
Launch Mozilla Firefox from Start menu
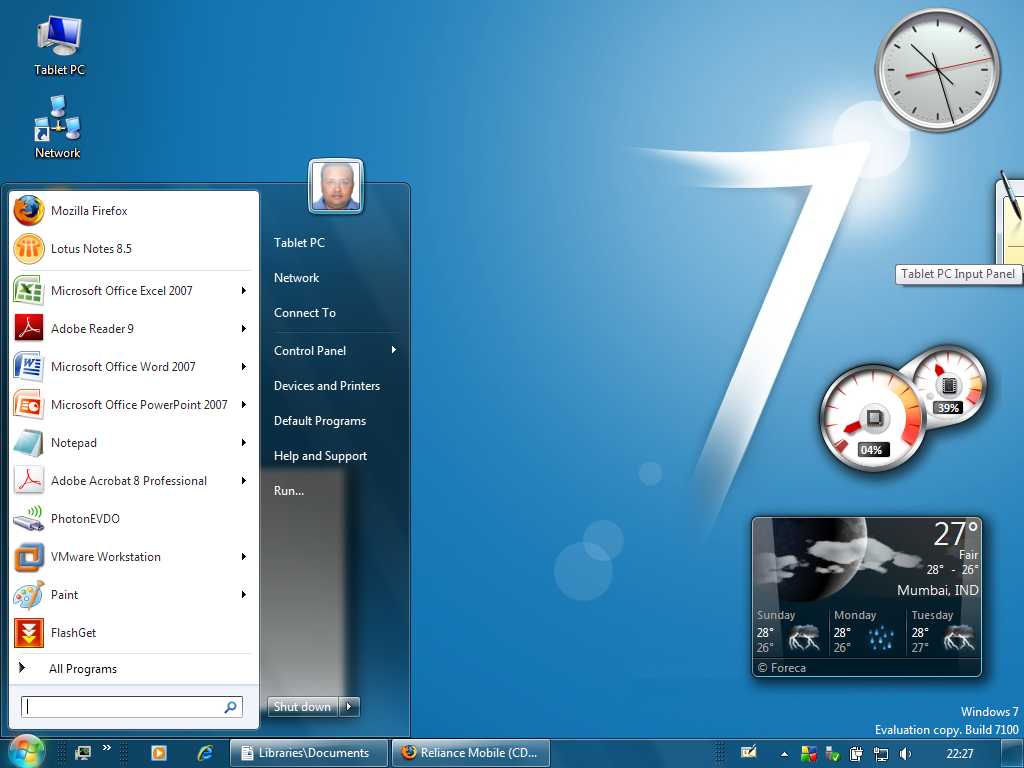pyautogui.click(x=89, y=211)
